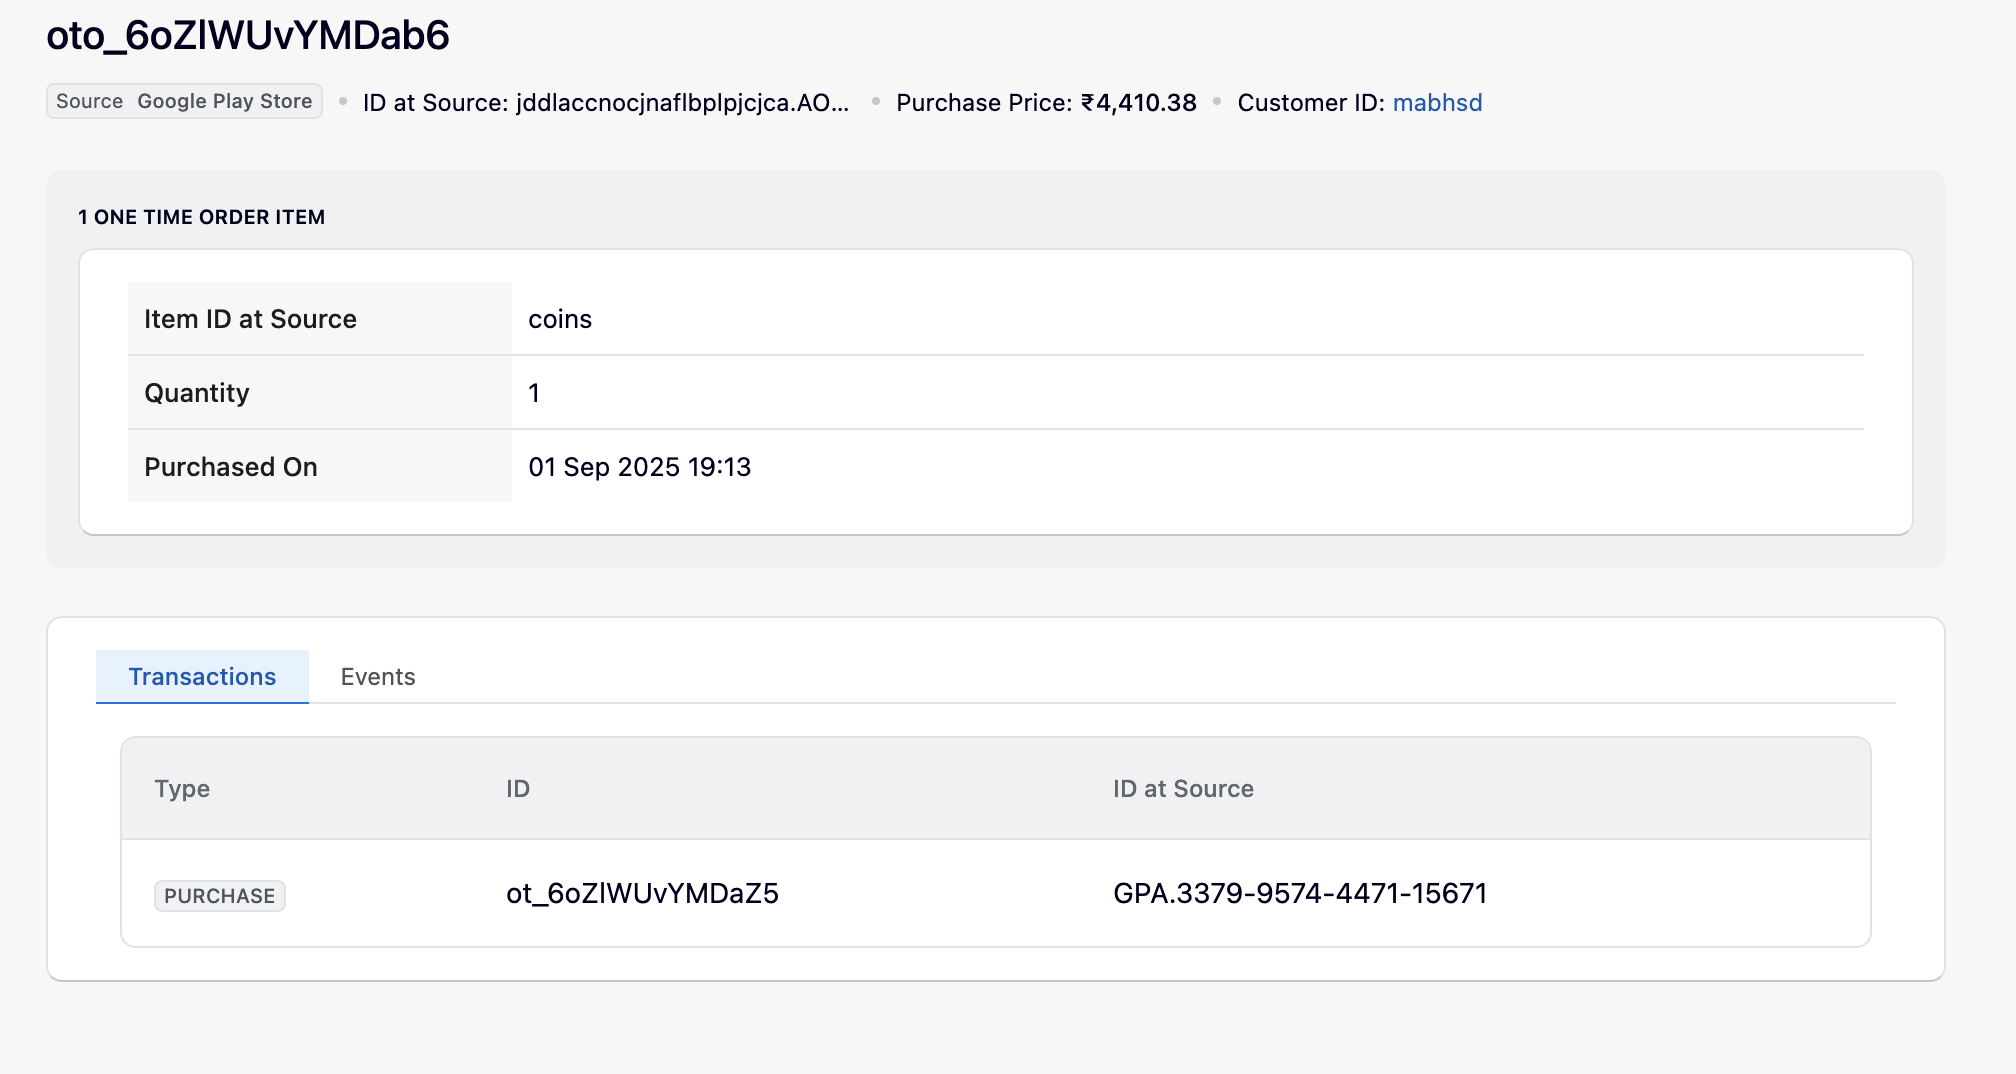Click the page title oto_6oZlWUvYMDab6
Screen dimensions: 2016x1074
(248, 36)
